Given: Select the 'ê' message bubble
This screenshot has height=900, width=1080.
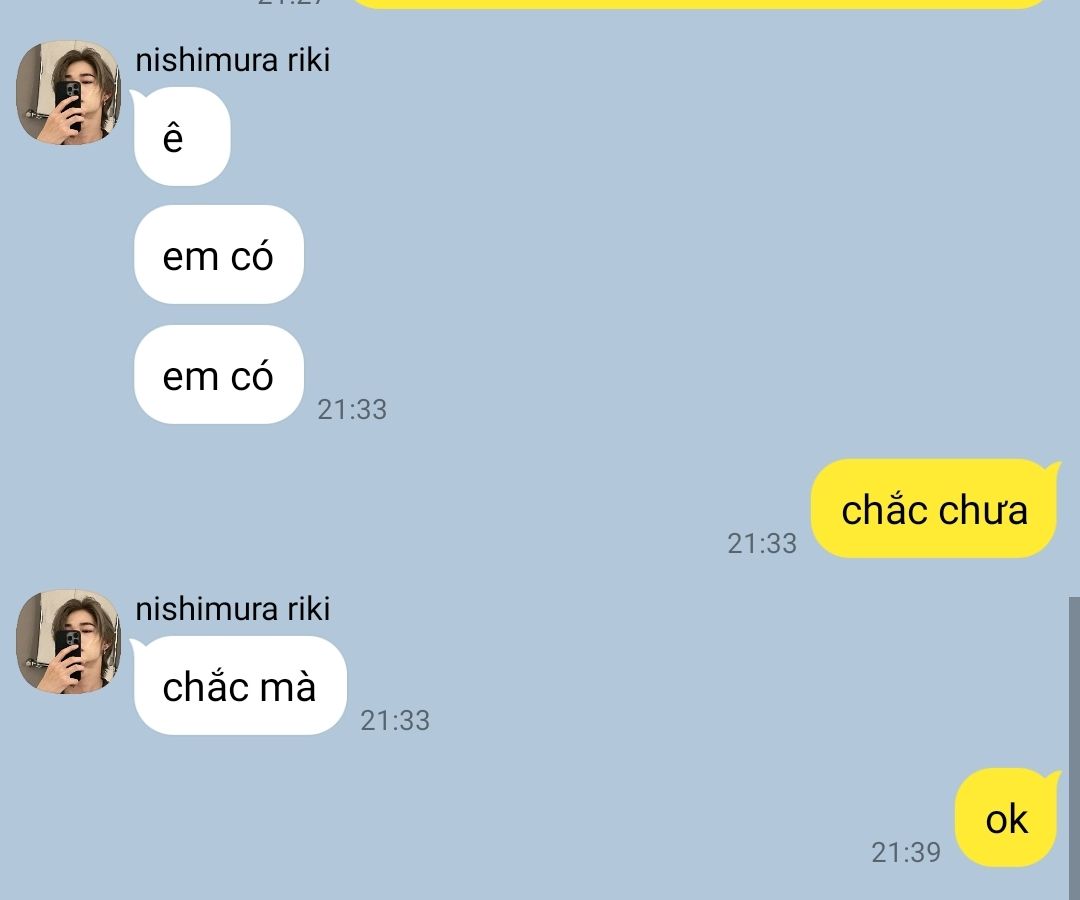Looking at the screenshot, I should (181, 136).
